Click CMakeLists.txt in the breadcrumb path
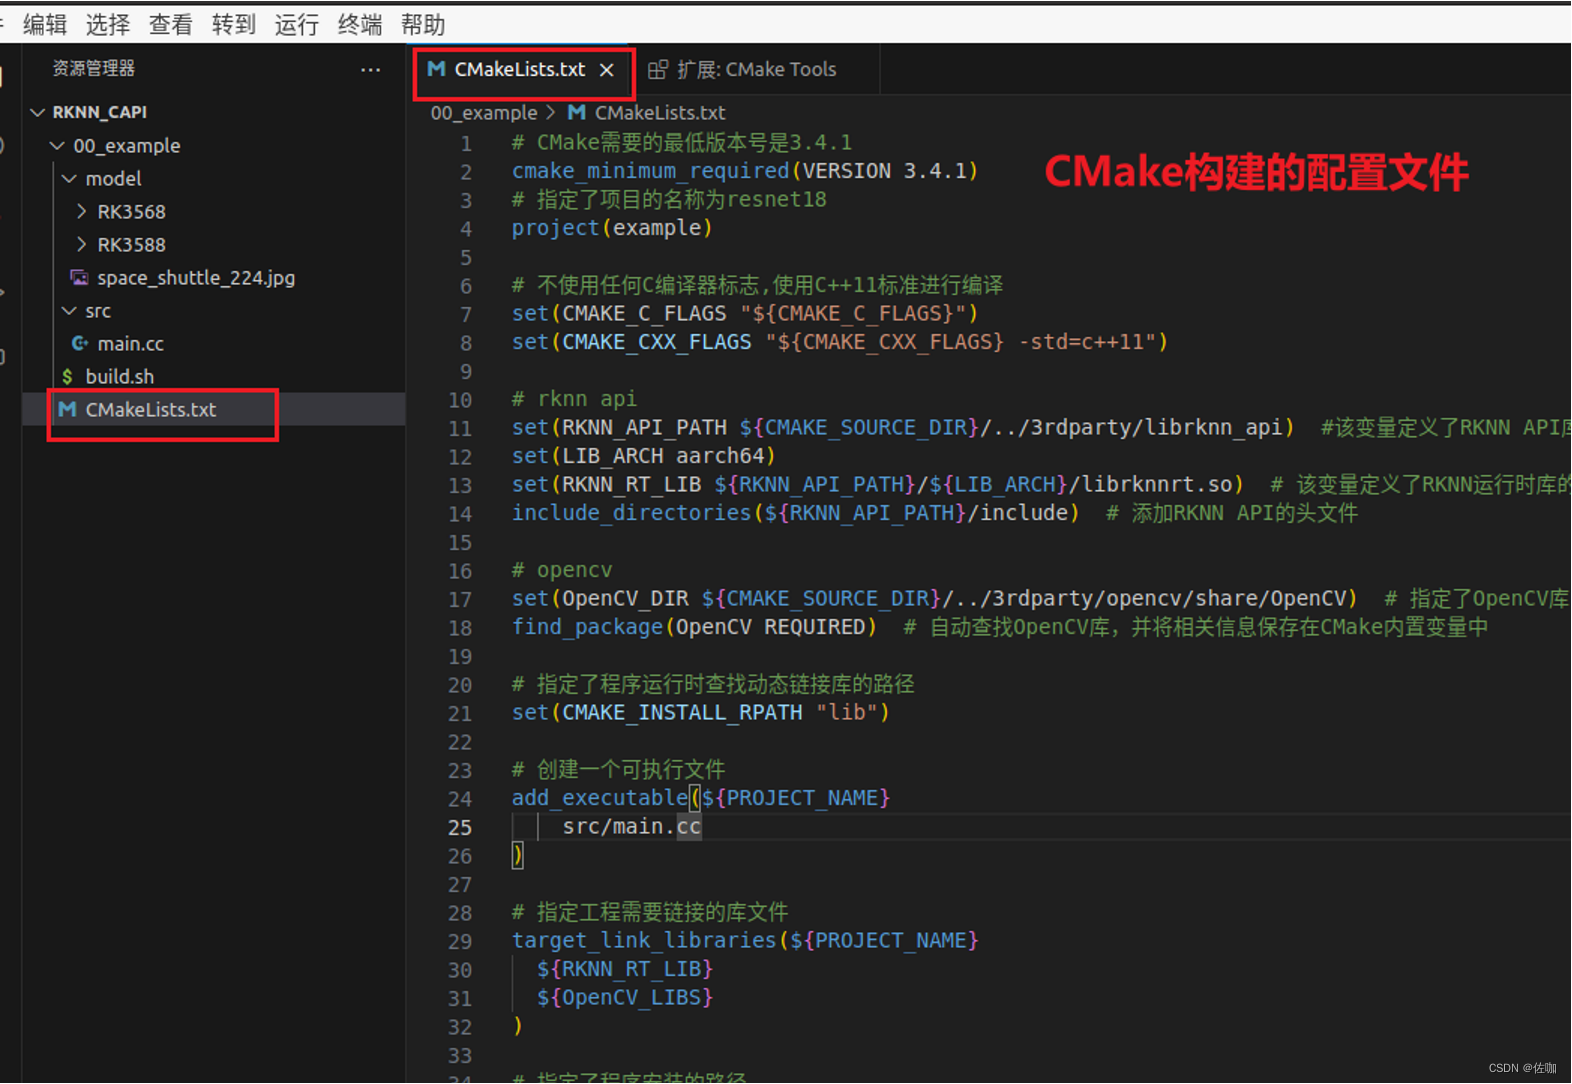The image size is (1572, 1084). click(660, 113)
